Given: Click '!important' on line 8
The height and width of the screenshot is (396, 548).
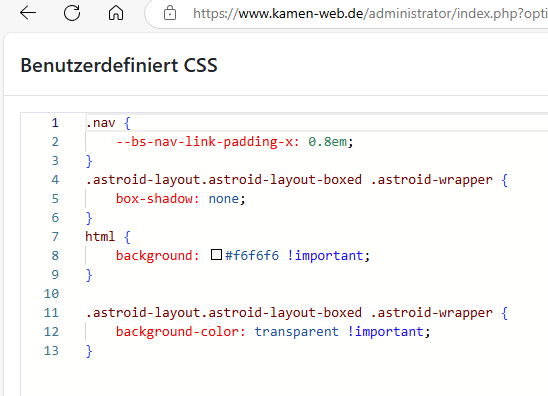Looking at the screenshot, I should point(325,256).
